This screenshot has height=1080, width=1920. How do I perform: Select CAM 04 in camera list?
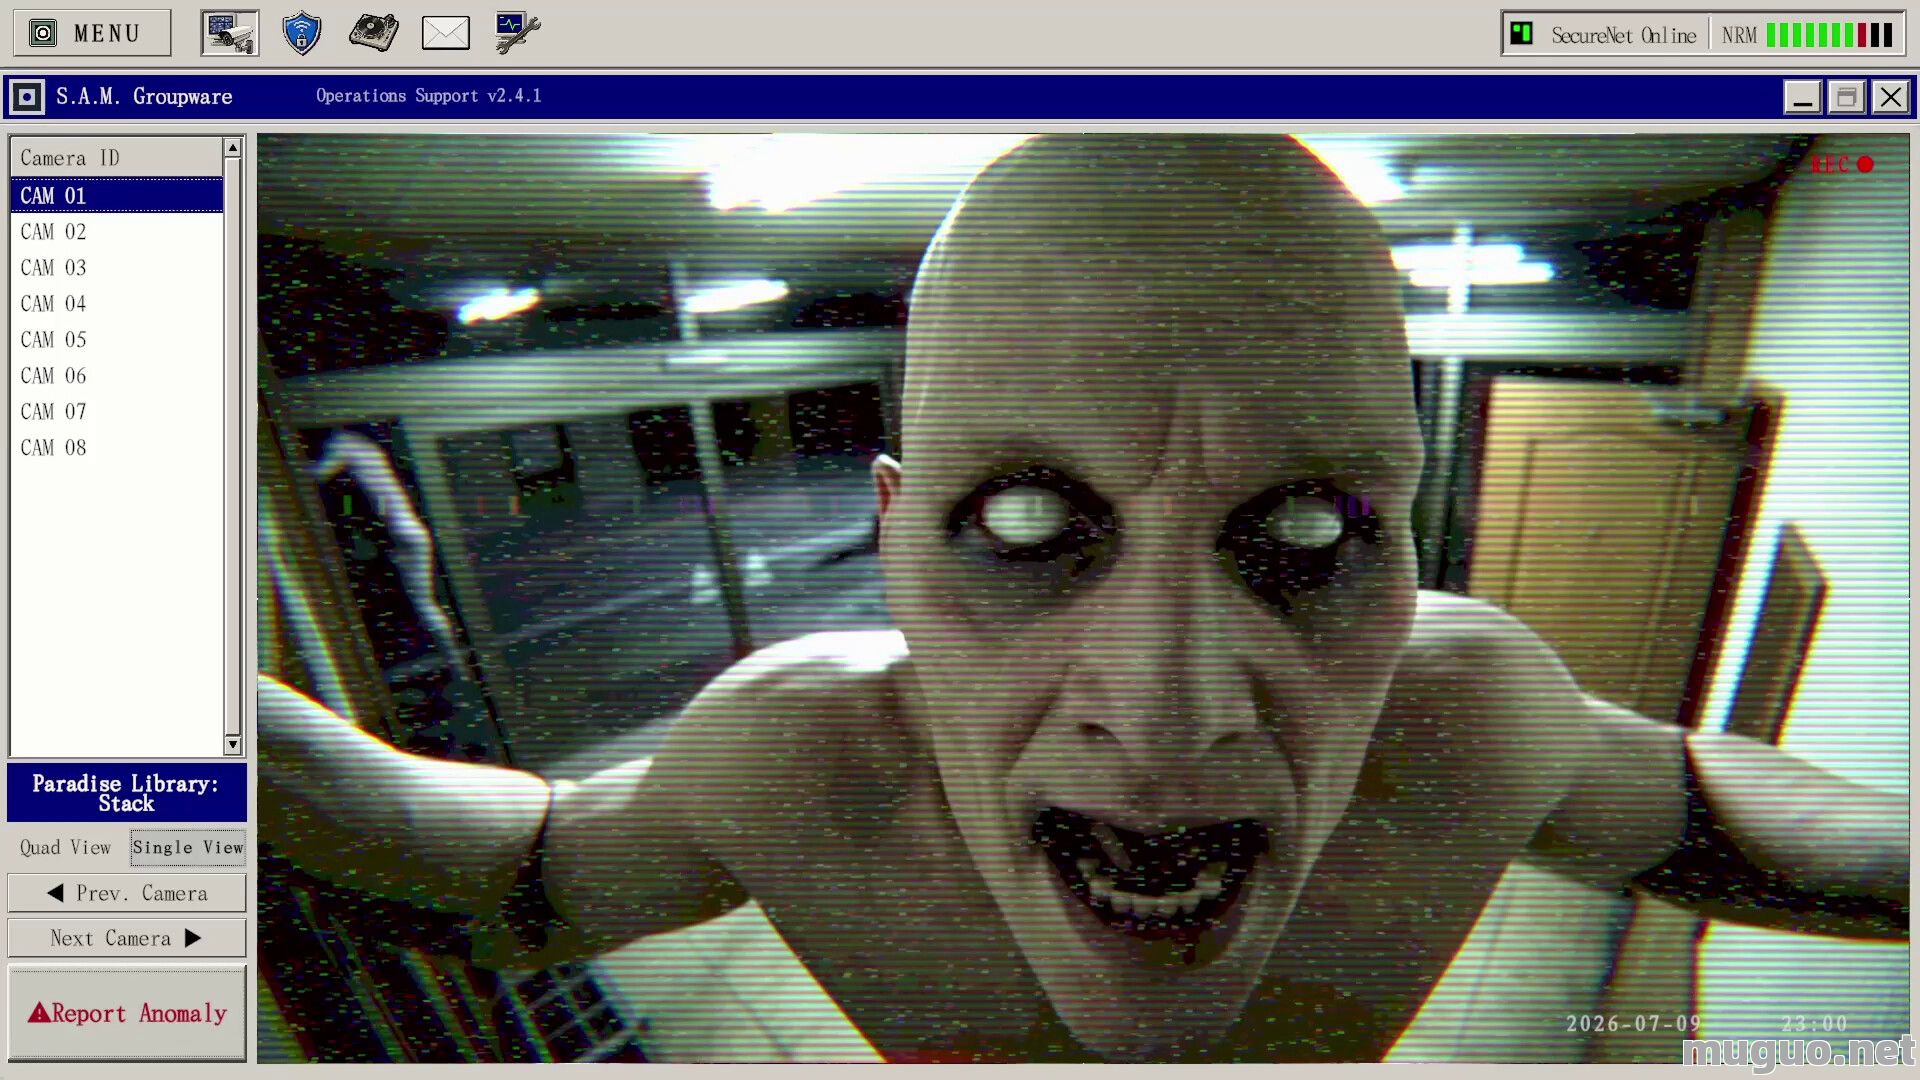(x=116, y=303)
